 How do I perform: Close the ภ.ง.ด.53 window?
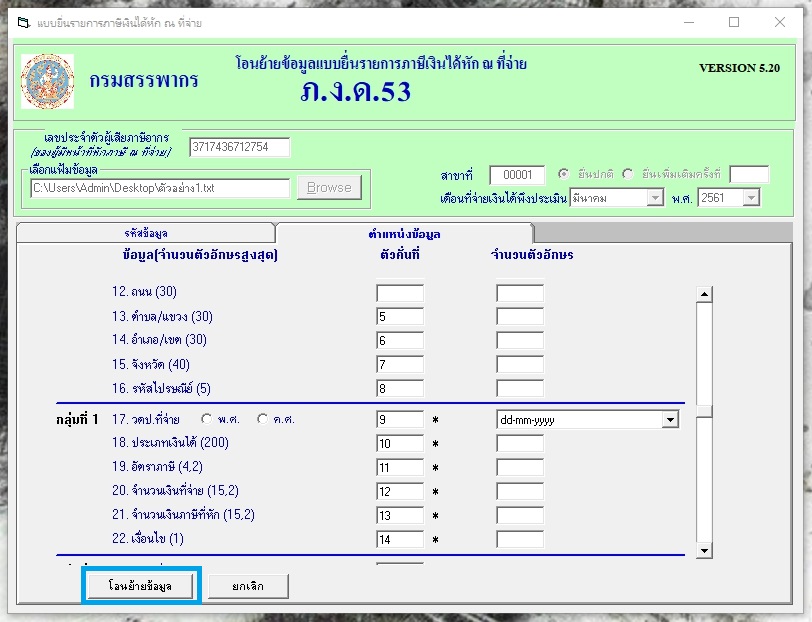pyautogui.click(x=779, y=22)
